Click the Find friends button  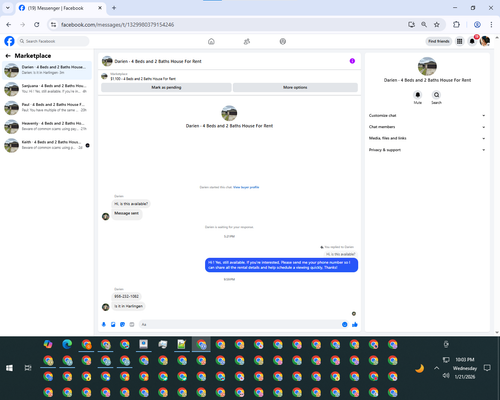click(x=439, y=41)
